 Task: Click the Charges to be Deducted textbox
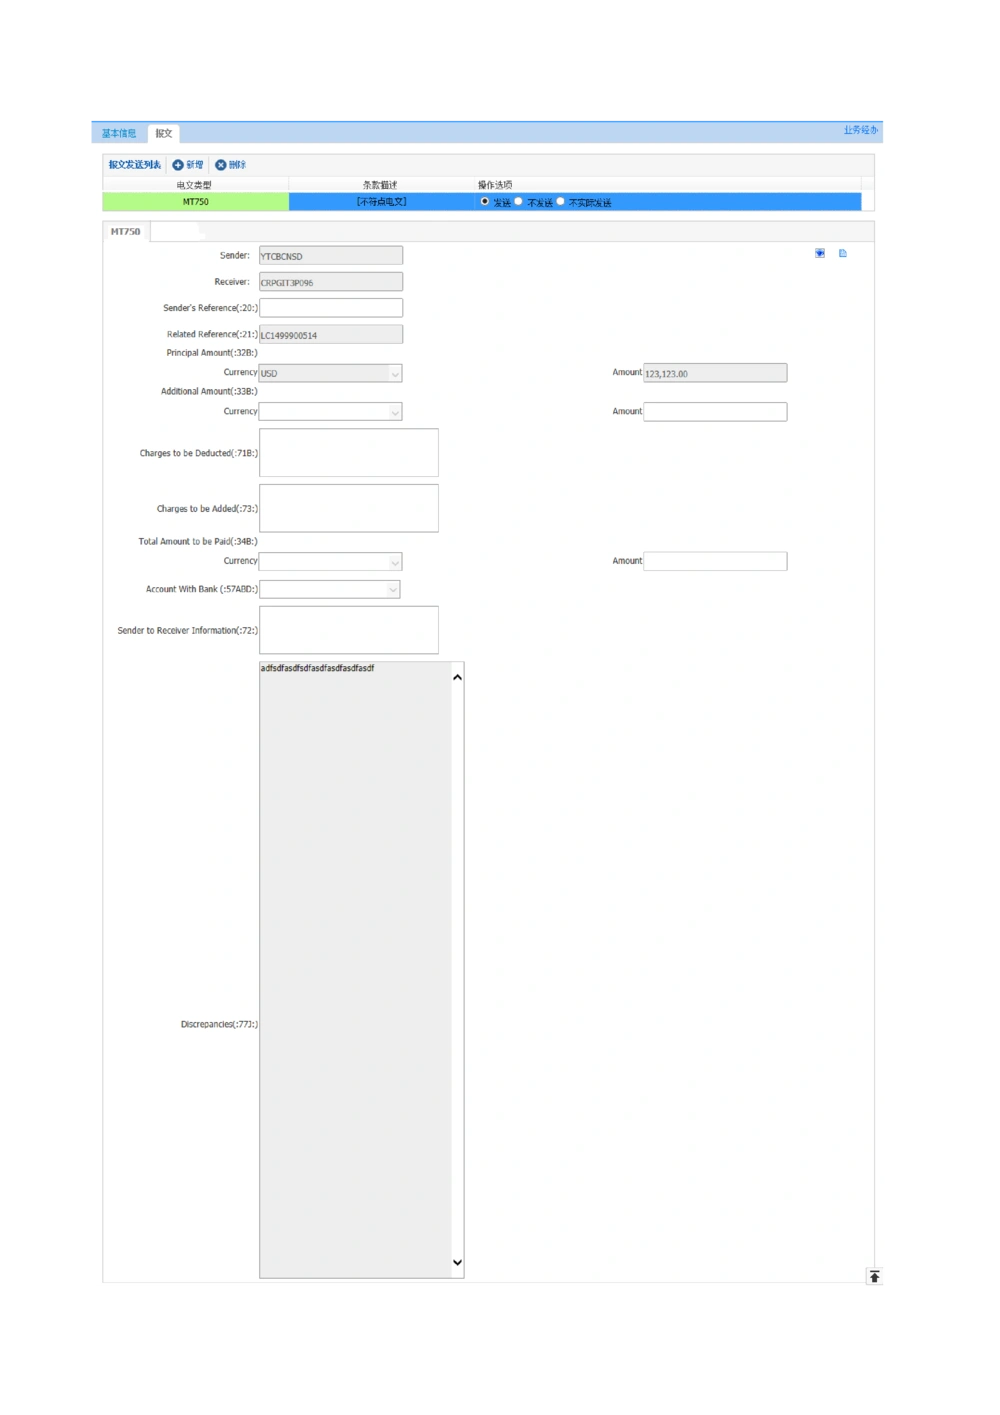(348, 453)
